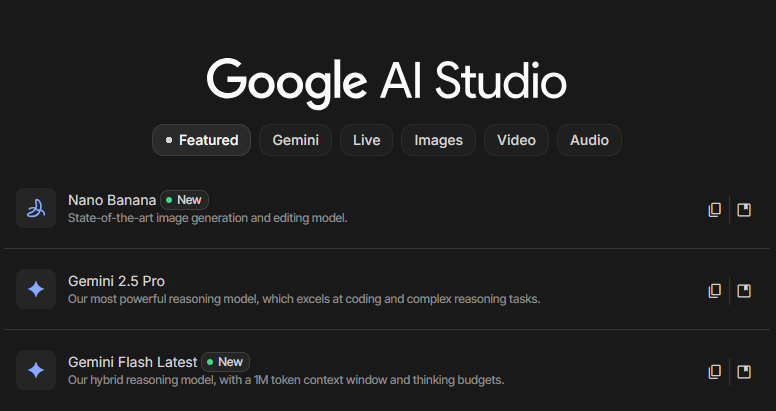Click 'Our most powerful reasoning model' description

(x=304, y=299)
